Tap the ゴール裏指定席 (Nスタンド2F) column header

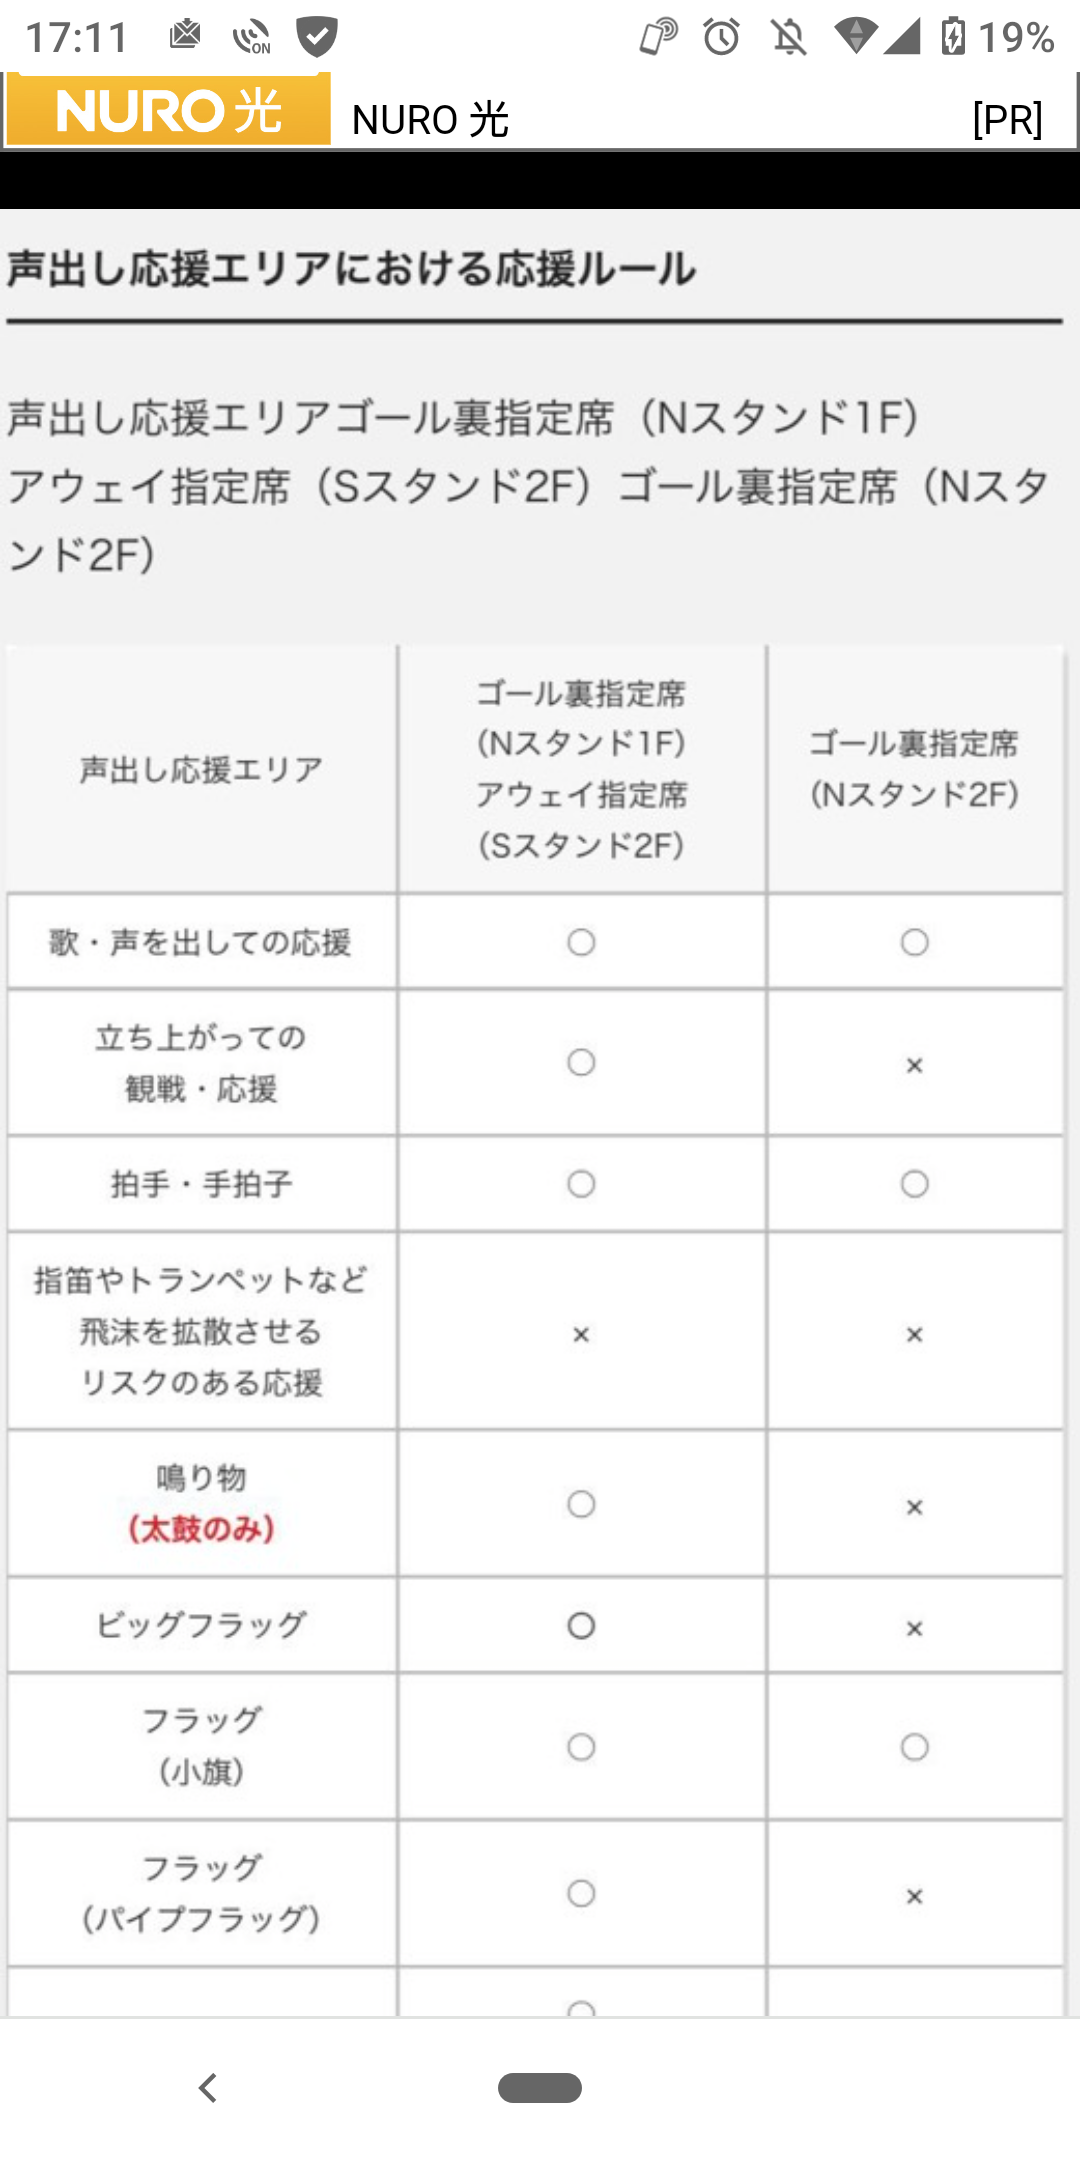[914, 768]
